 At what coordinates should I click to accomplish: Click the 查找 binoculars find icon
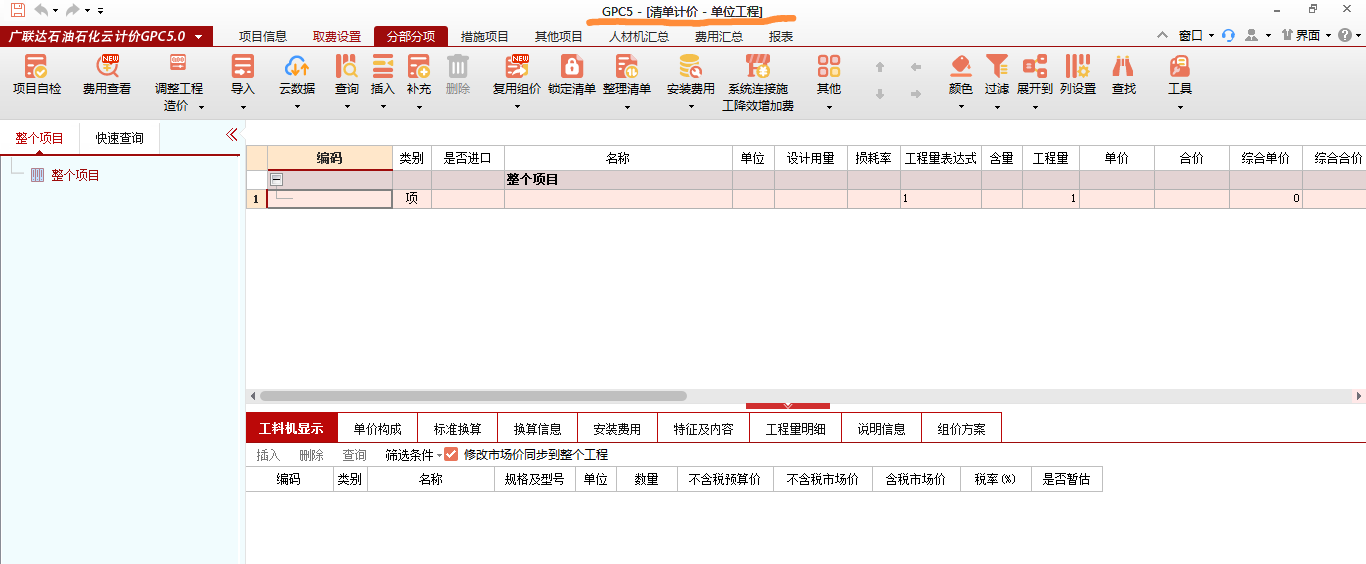(1124, 66)
